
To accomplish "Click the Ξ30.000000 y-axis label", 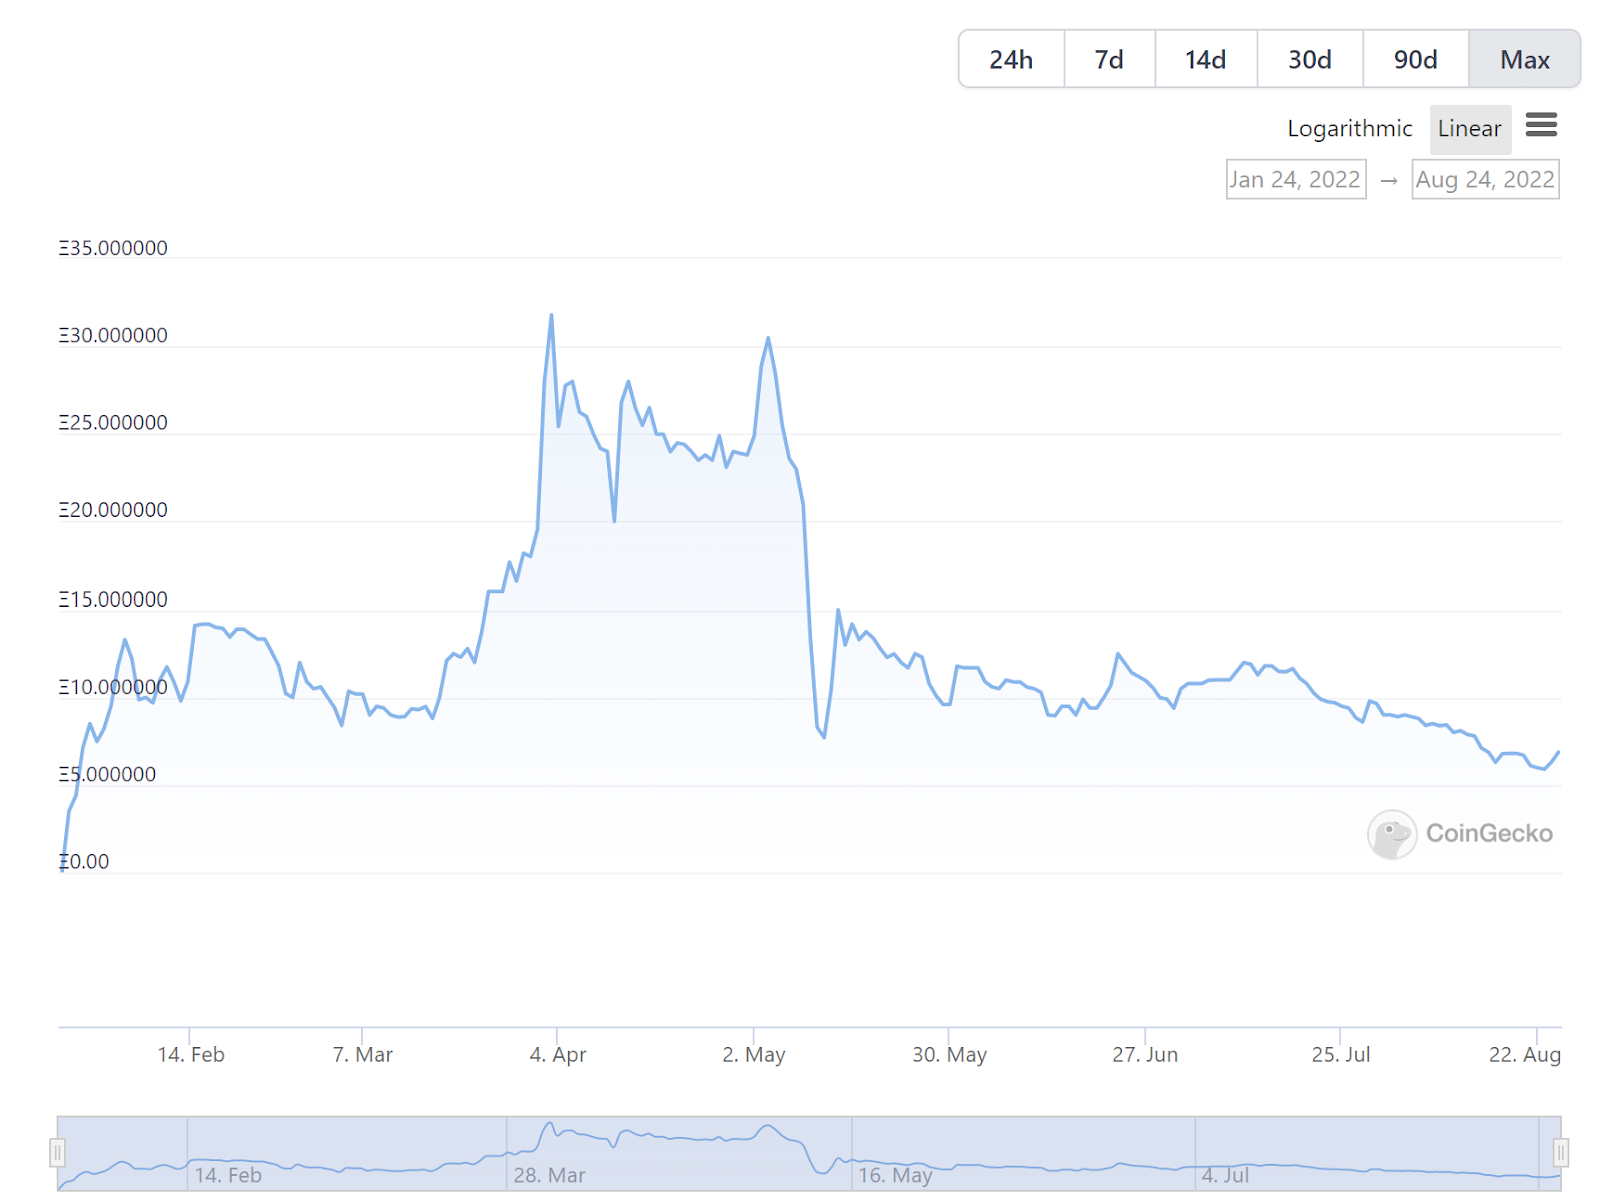I will (x=113, y=335).
